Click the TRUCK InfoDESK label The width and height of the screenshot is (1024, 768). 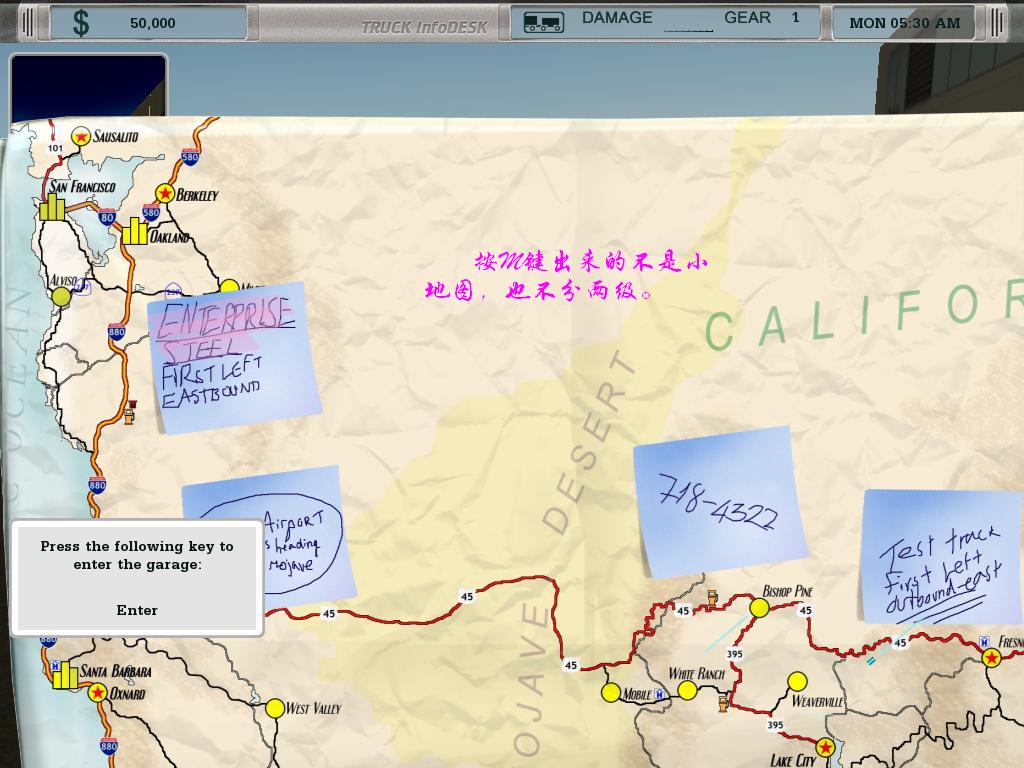pyautogui.click(x=424, y=27)
